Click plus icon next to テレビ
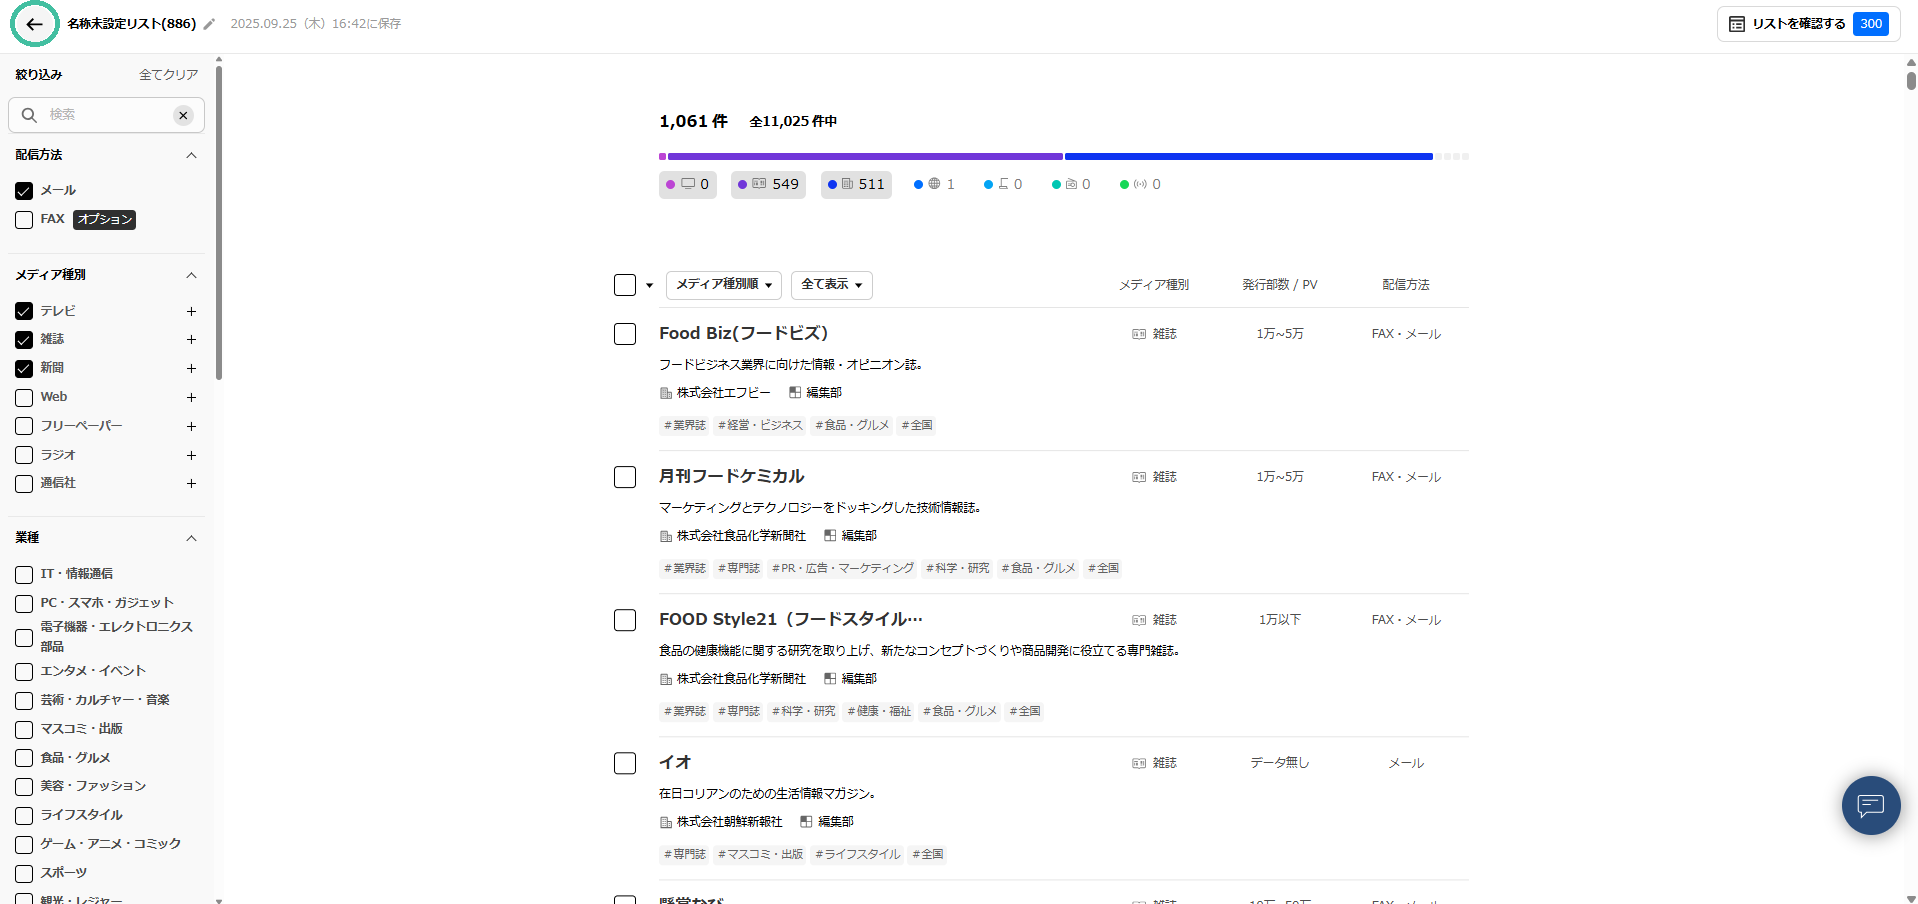This screenshot has width=1918, height=904. 191,312
